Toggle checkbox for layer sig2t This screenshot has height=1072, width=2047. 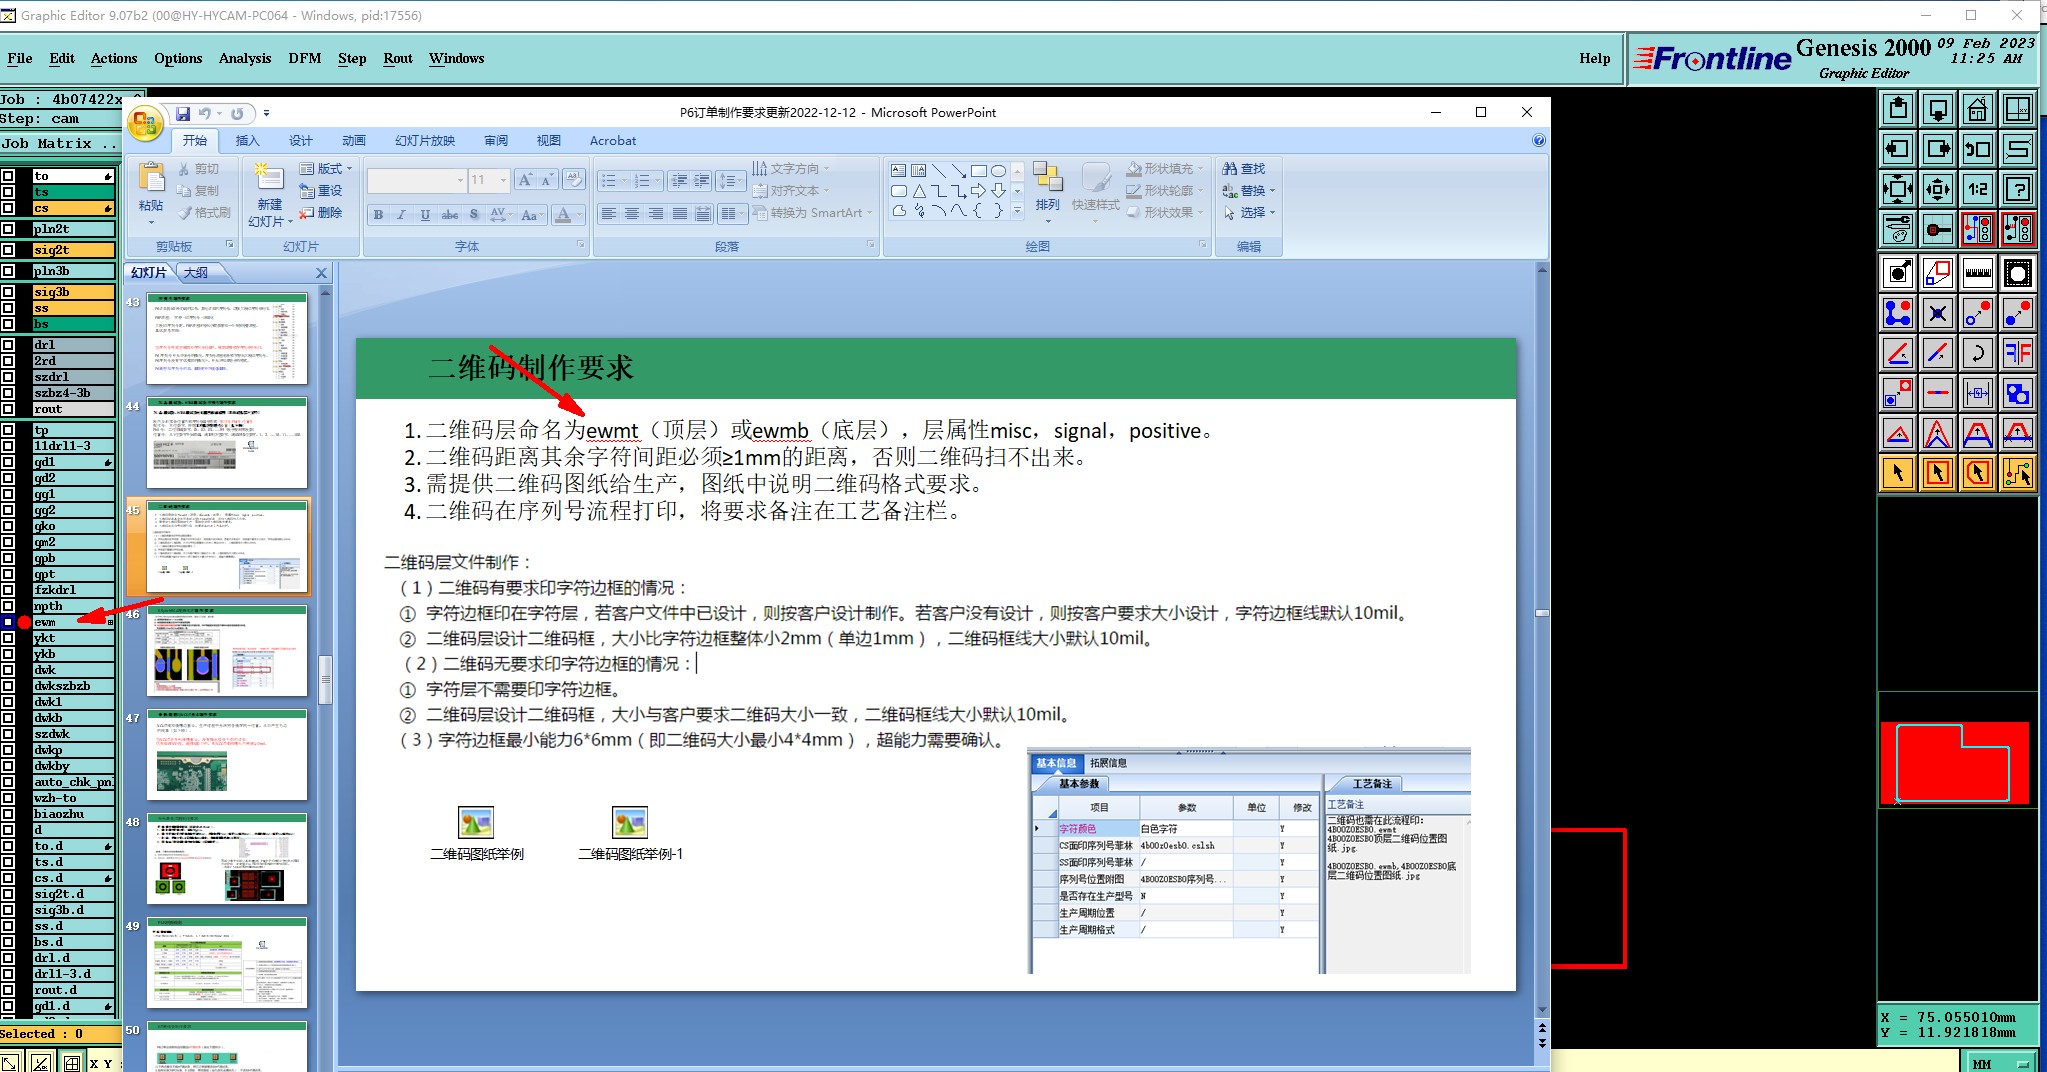tap(8, 250)
